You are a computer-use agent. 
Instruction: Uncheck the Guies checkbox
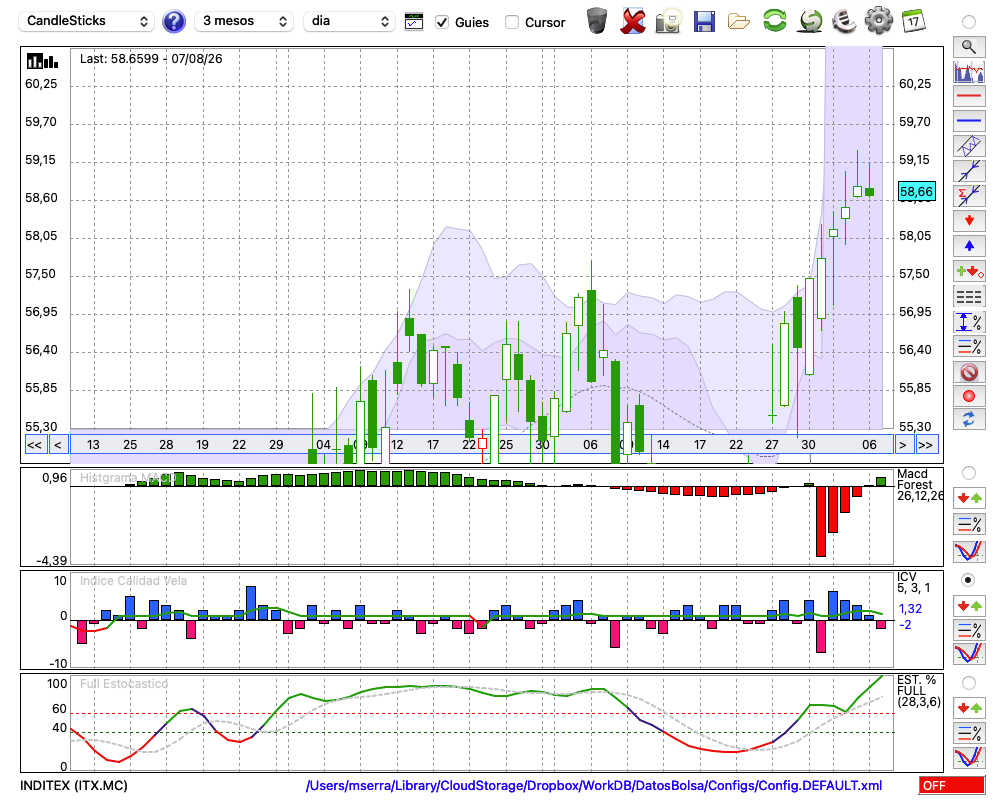click(441, 22)
